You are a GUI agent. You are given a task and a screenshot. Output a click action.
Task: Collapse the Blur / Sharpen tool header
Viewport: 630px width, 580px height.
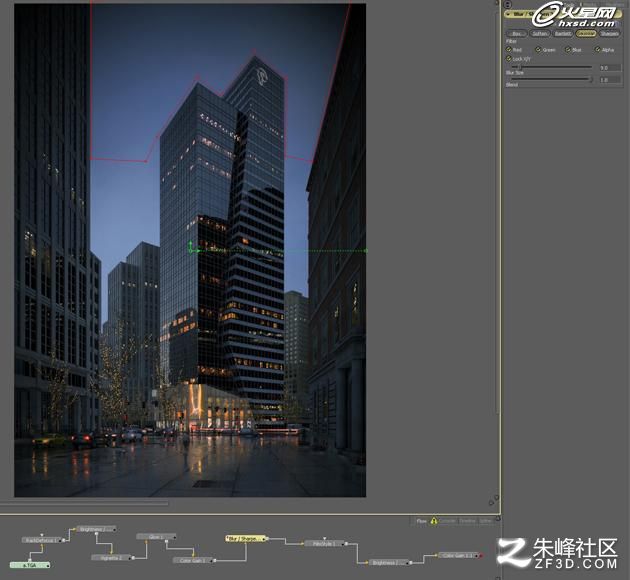click(x=509, y=14)
